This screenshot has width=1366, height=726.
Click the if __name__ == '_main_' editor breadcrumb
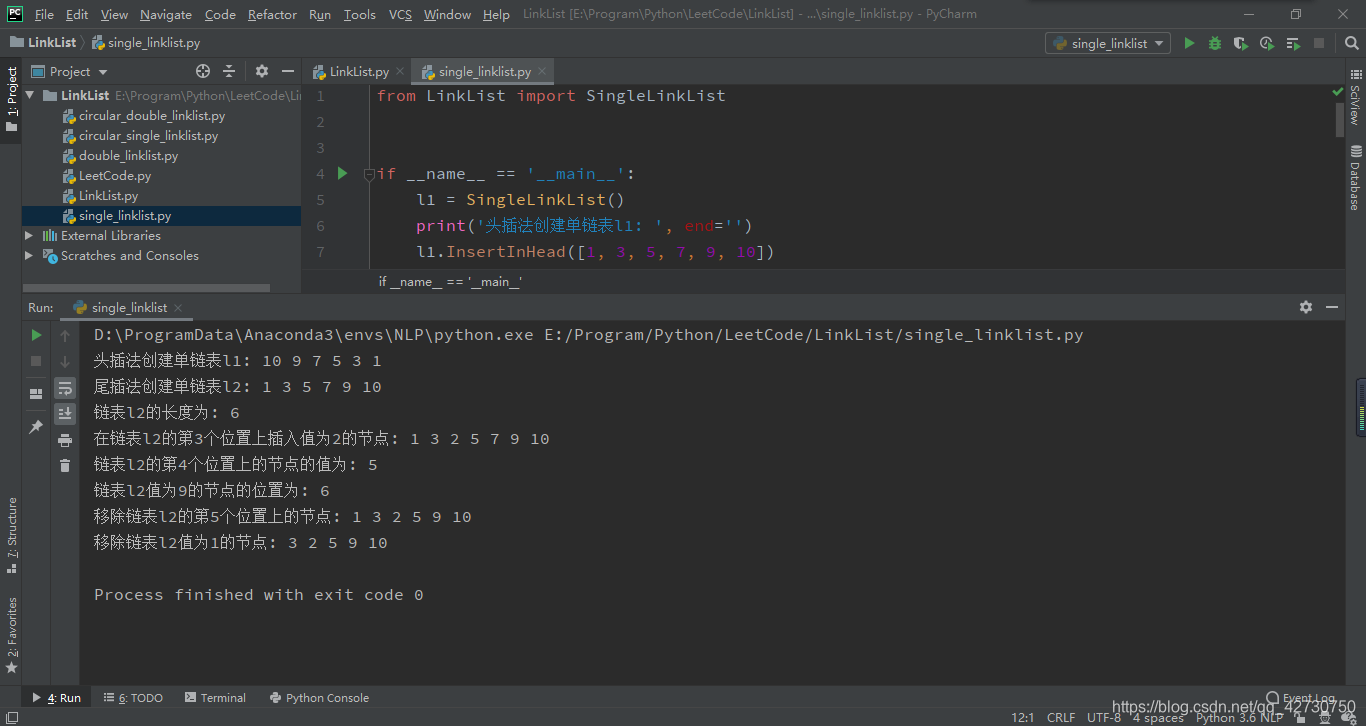coord(450,282)
